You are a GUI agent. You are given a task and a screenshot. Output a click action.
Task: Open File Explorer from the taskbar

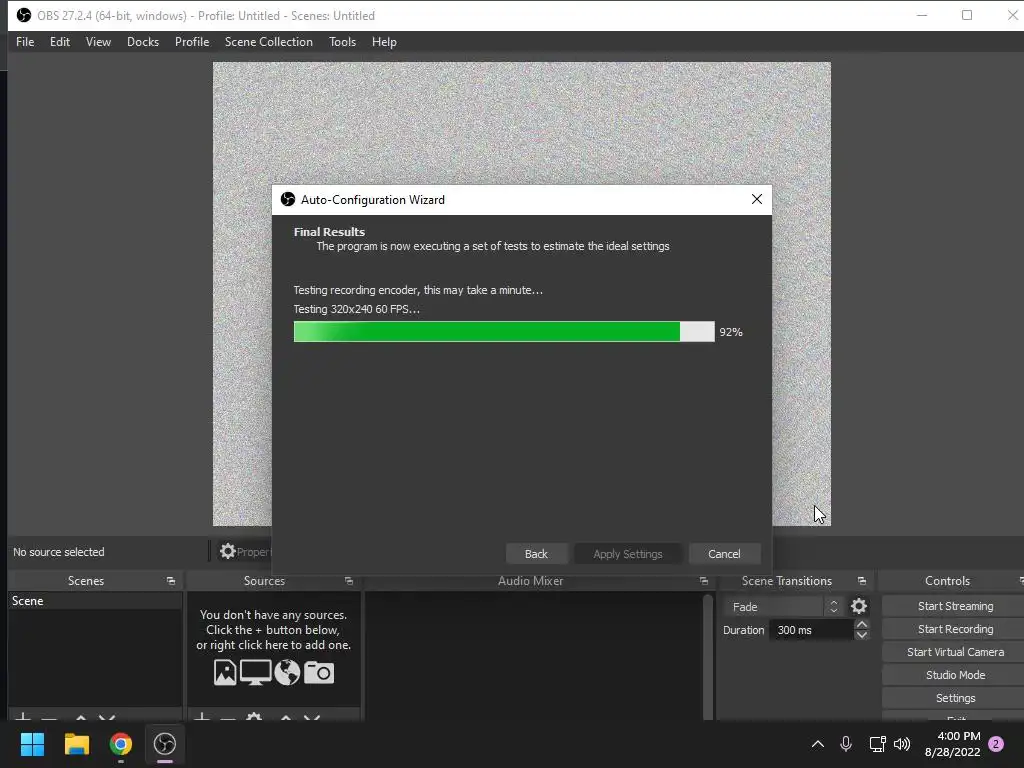[76, 744]
